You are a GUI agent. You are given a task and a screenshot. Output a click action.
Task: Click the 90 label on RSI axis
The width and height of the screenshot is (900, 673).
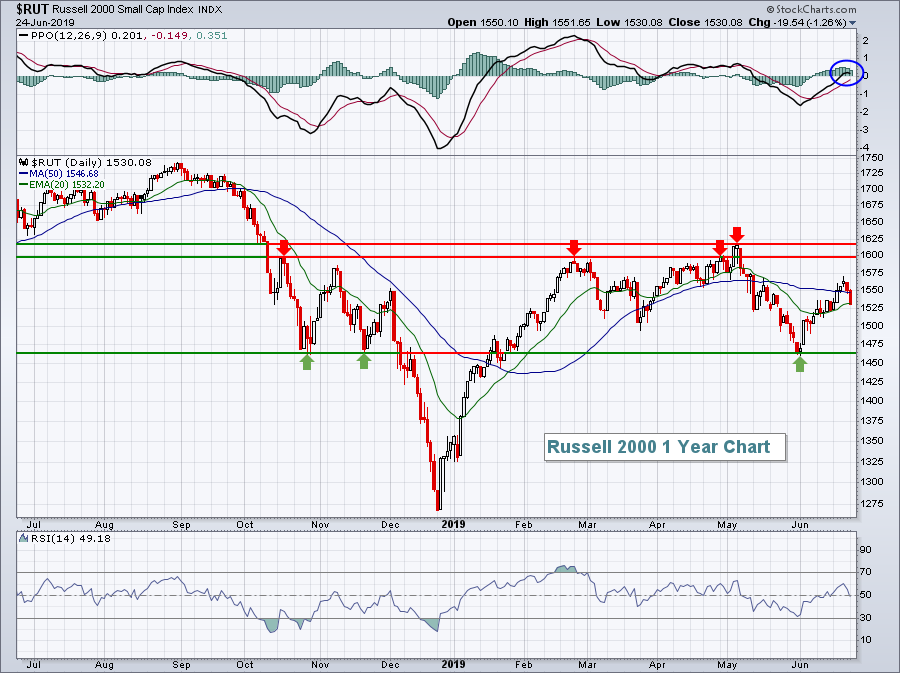[866, 550]
